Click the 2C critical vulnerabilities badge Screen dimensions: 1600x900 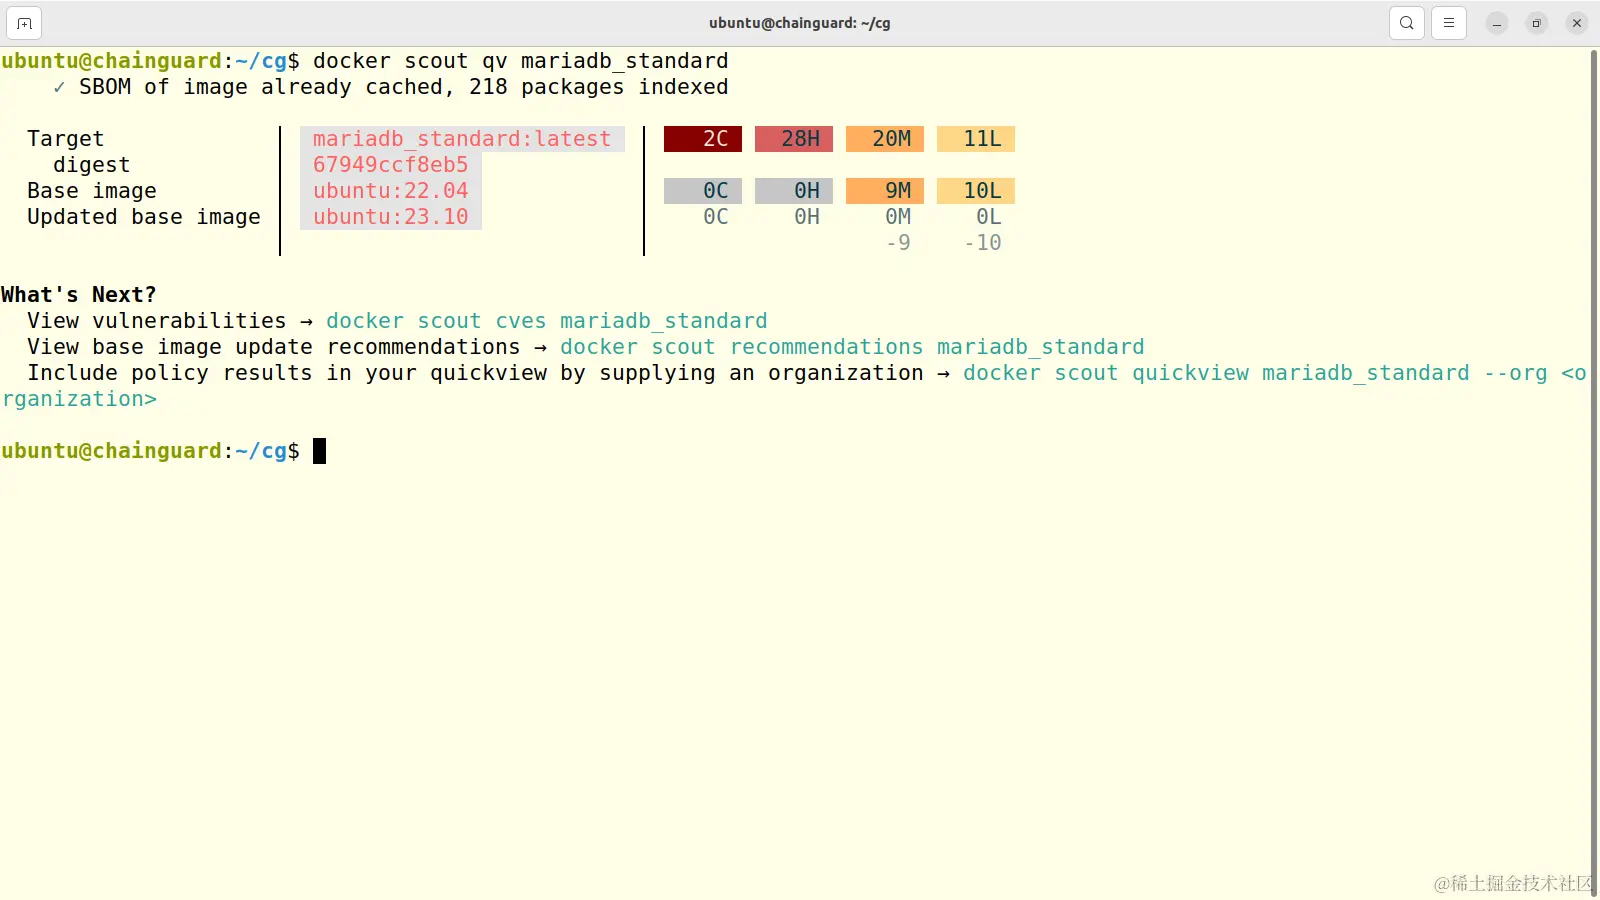pos(703,139)
